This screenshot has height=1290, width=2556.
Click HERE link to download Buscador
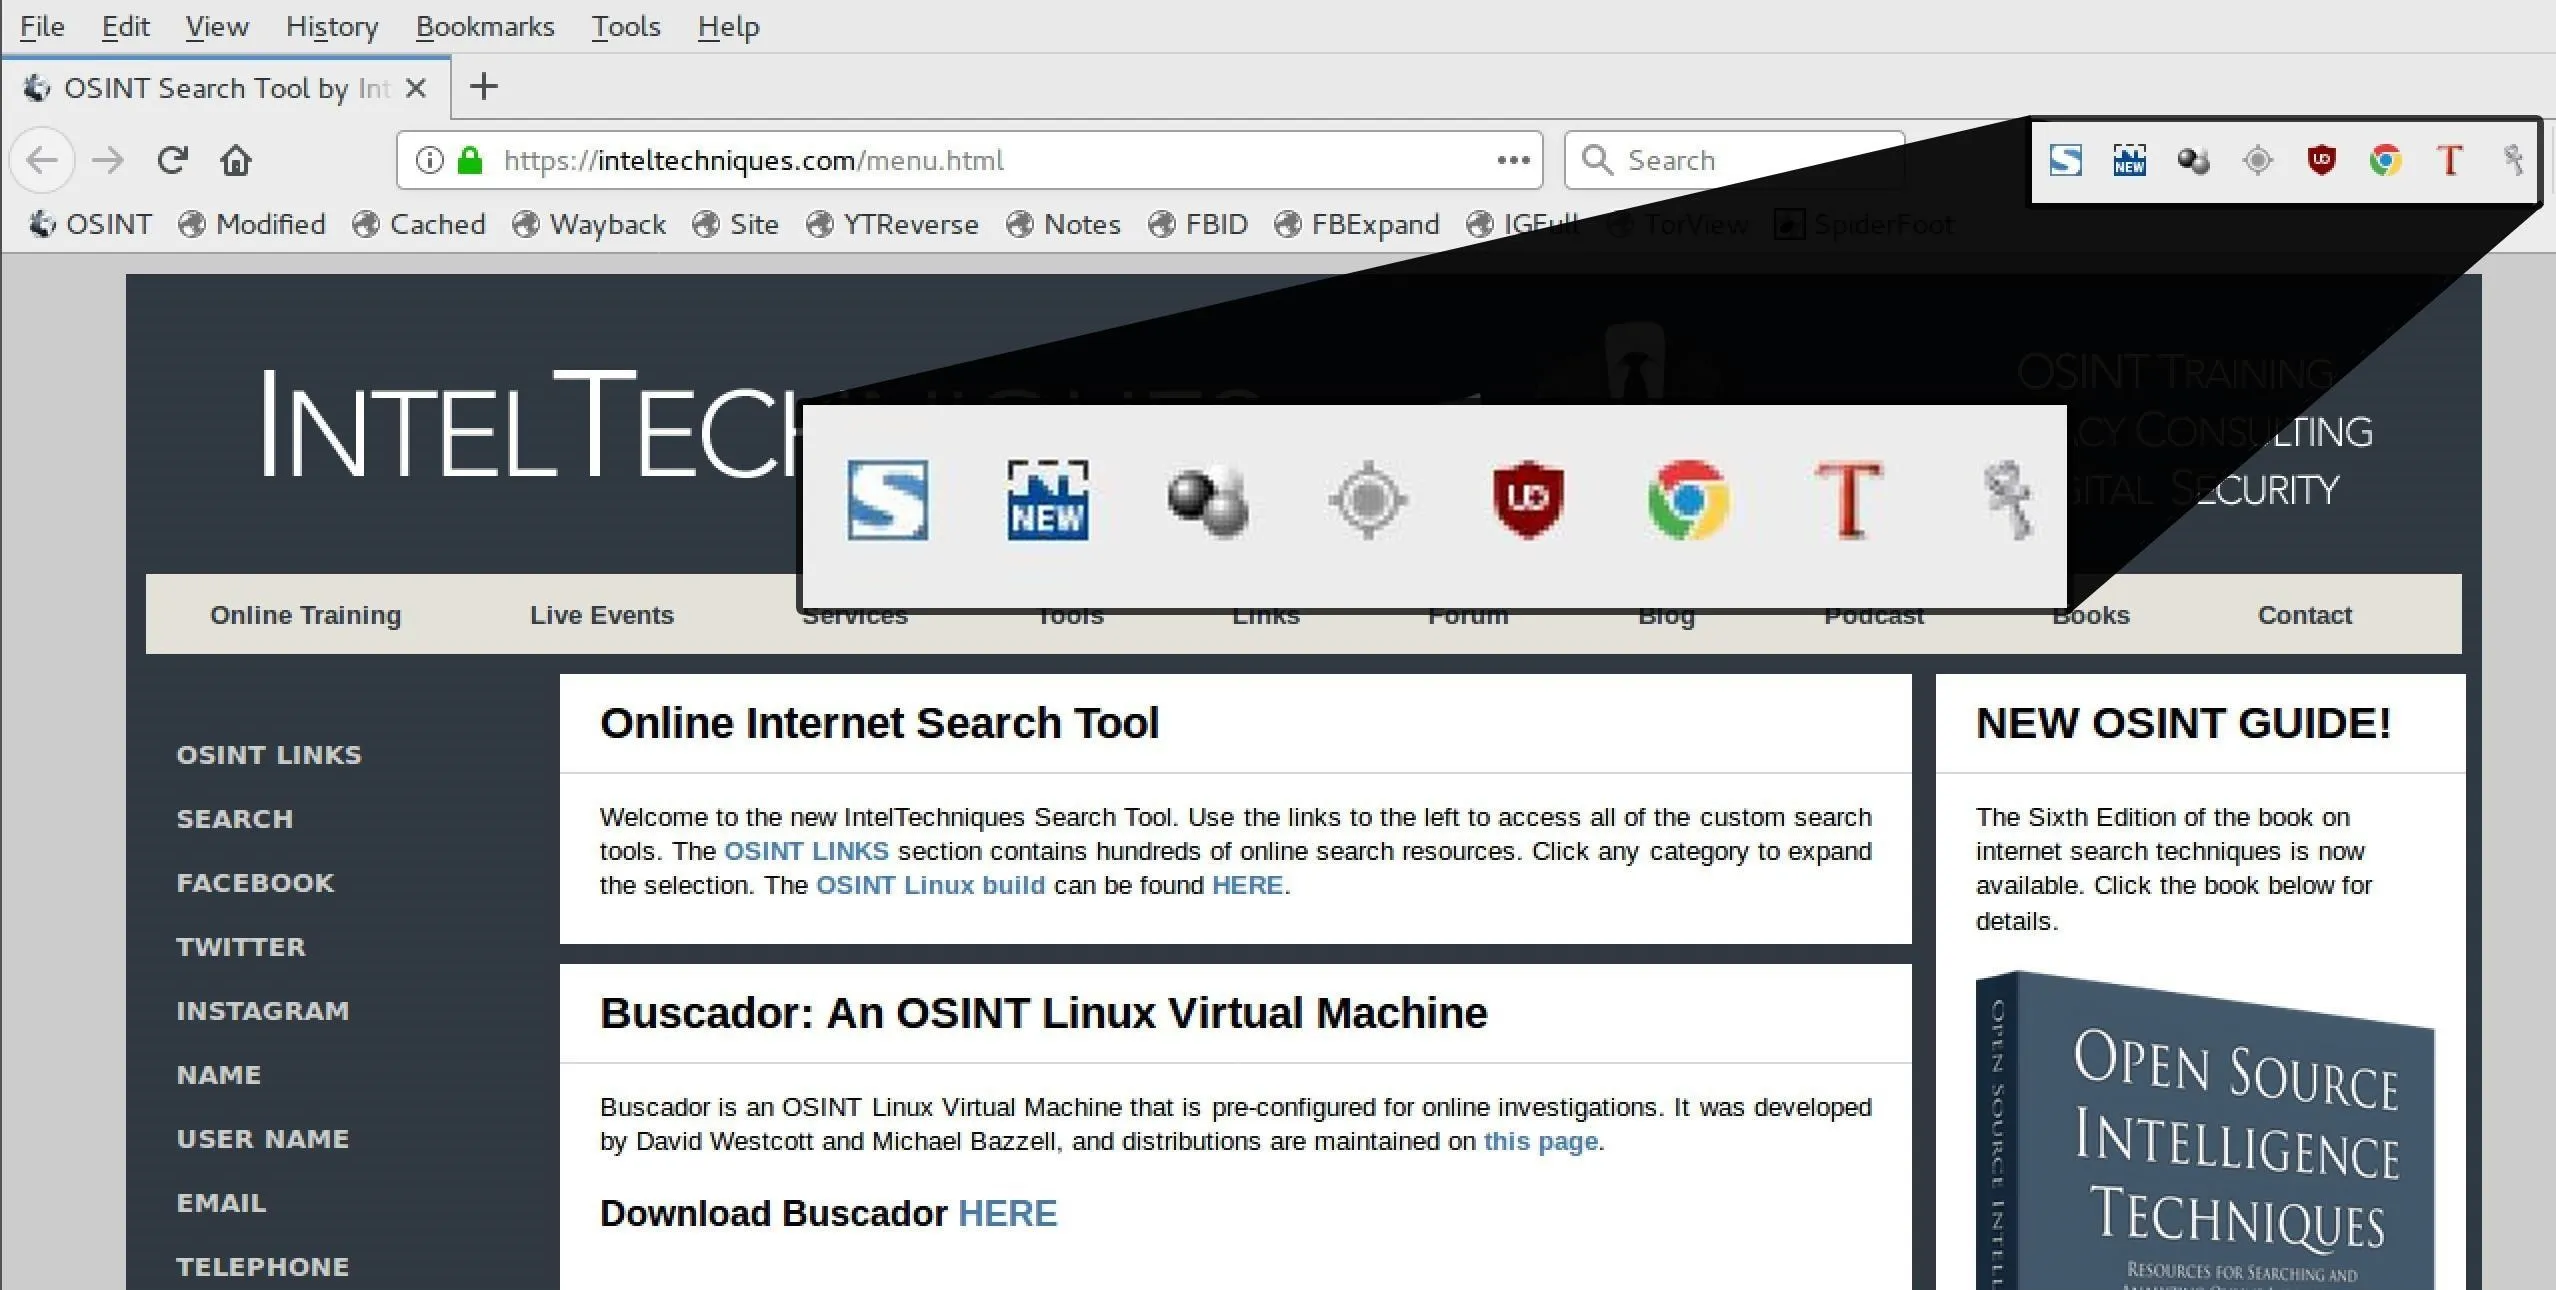click(1007, 1213)
